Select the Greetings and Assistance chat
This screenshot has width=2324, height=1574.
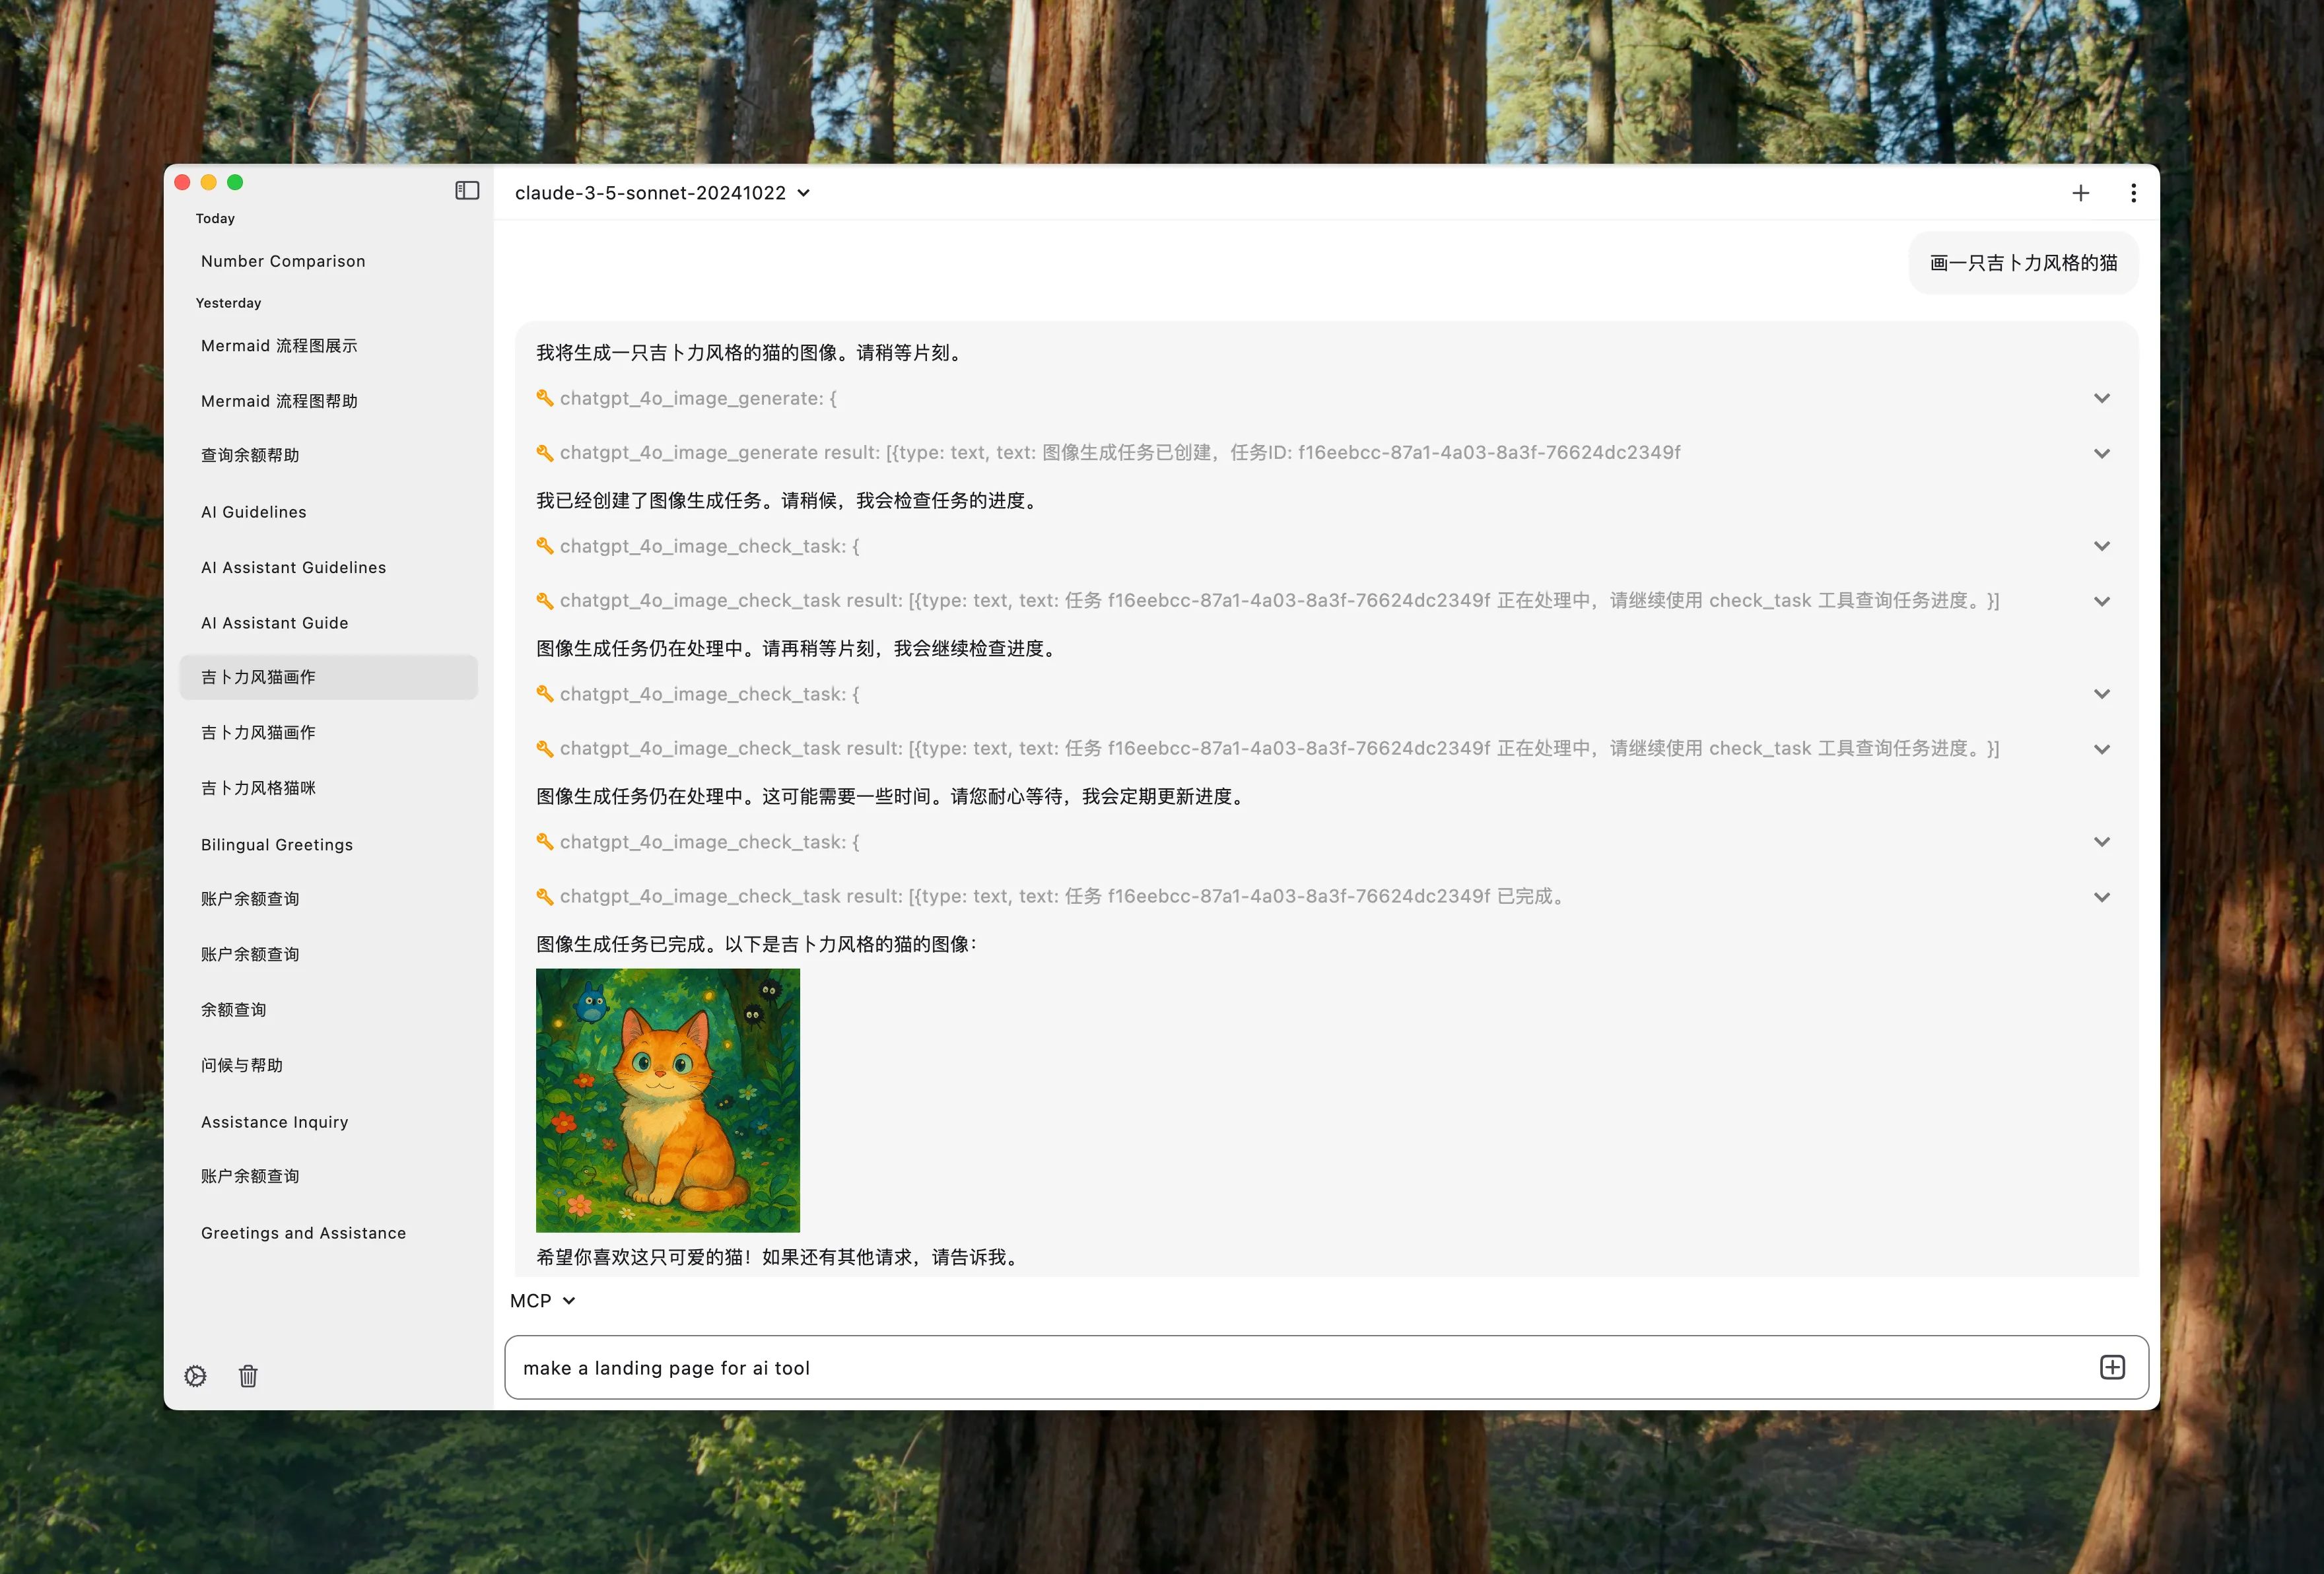(x=303, y=1233)
